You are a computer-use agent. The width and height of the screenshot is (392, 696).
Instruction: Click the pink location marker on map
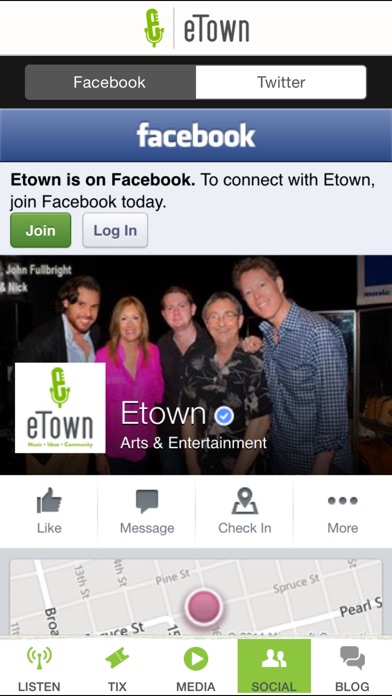point(204,606)
